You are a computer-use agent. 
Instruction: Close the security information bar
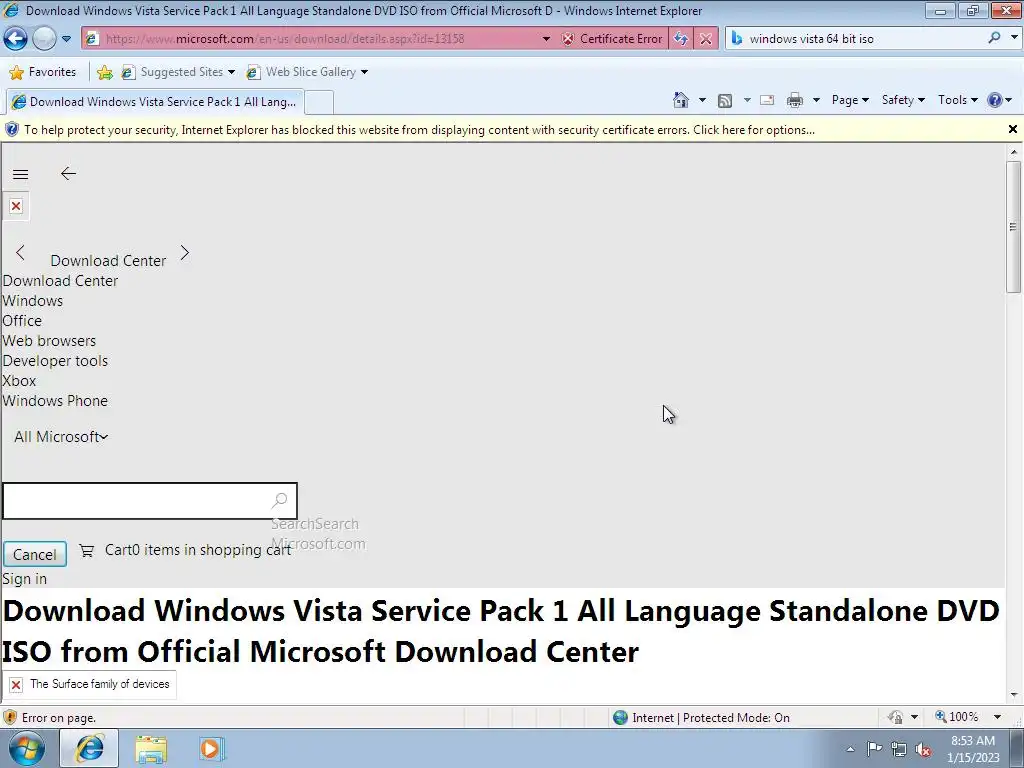(1013, 129)
